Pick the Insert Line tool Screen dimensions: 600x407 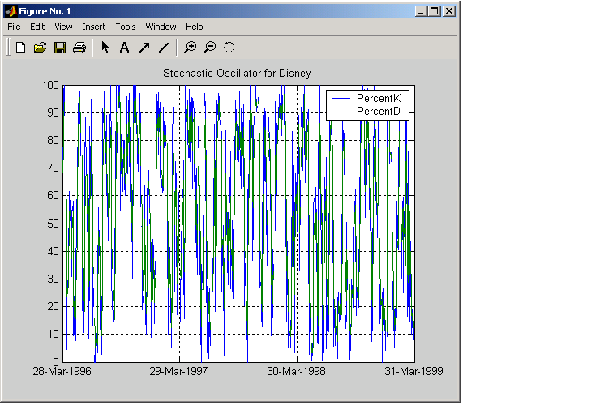[164, 48]
